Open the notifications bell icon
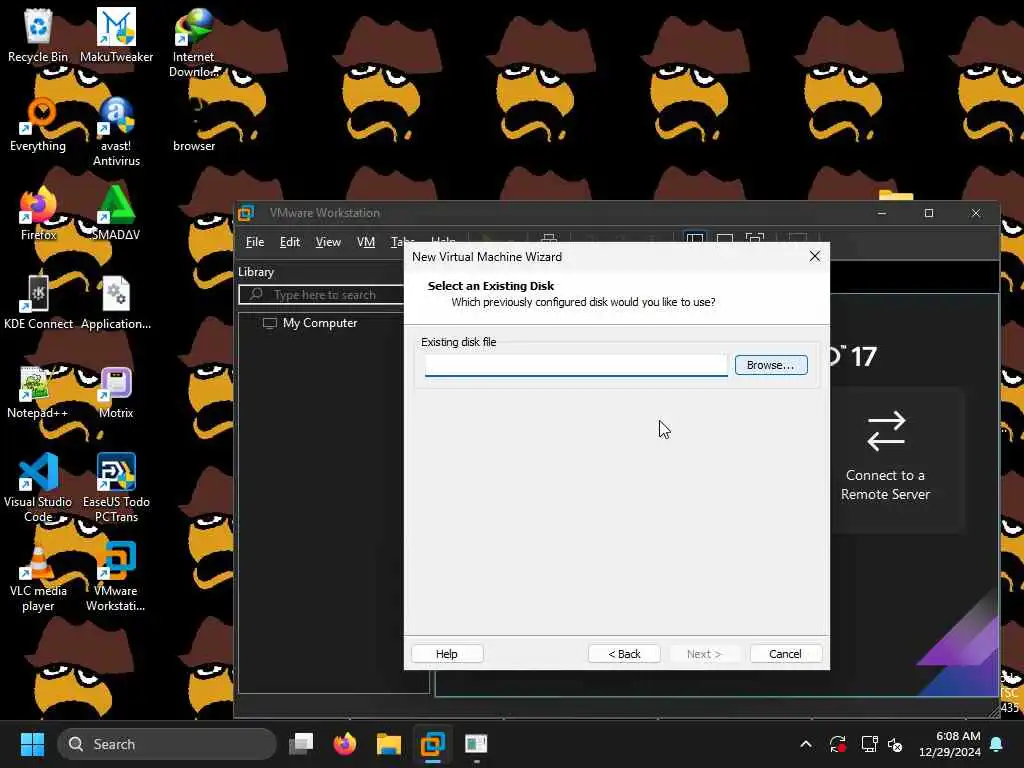 [x=997, y=744]
